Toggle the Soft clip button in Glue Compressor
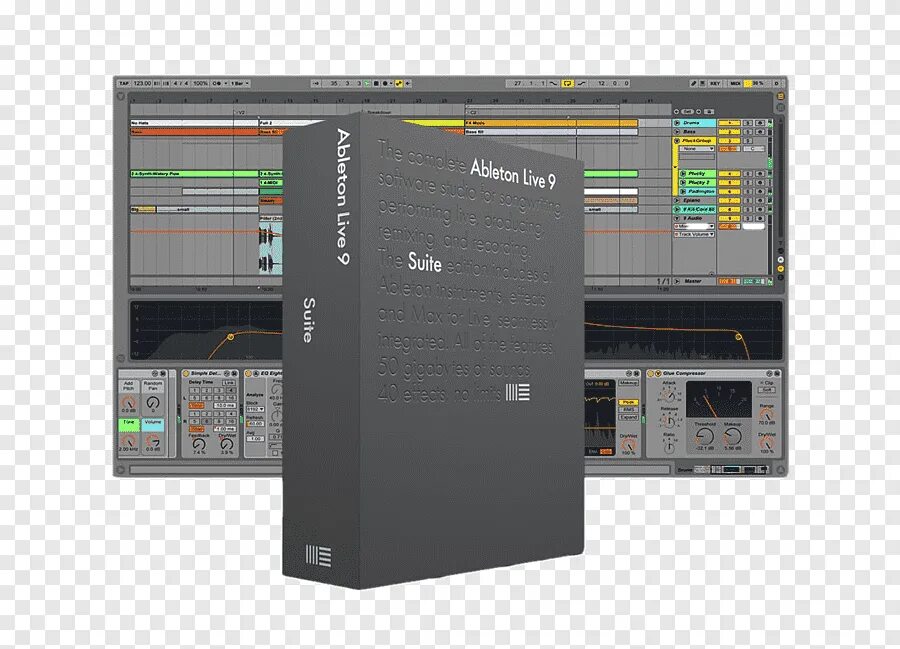This screenshot has height=649, width=900. 767,390
